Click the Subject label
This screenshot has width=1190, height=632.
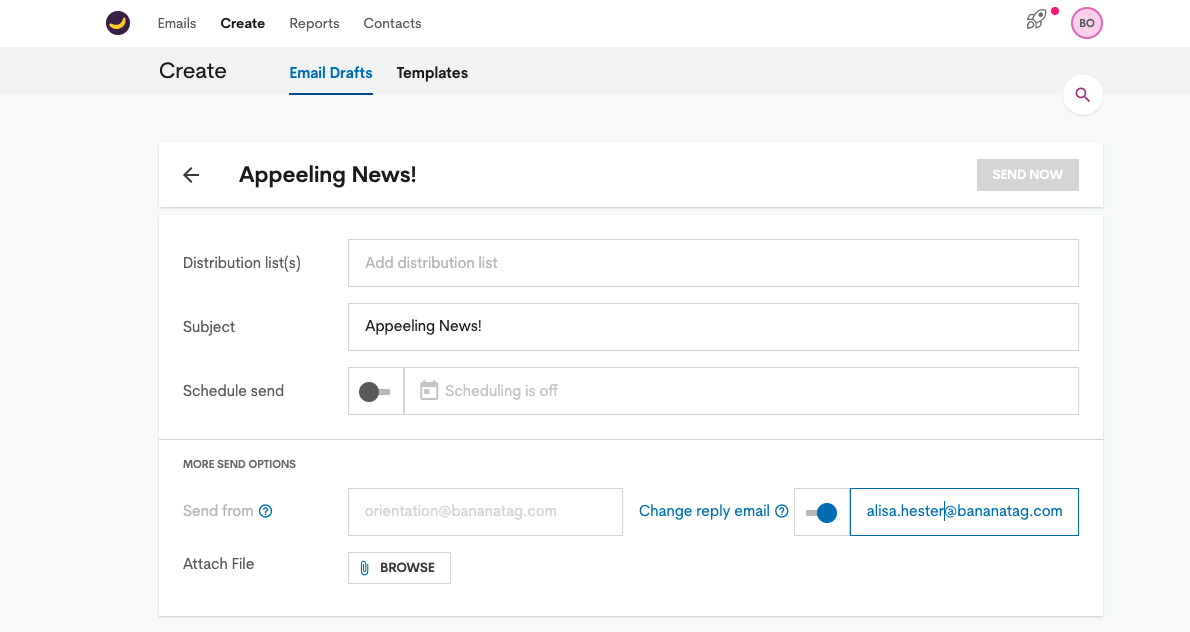209,327
